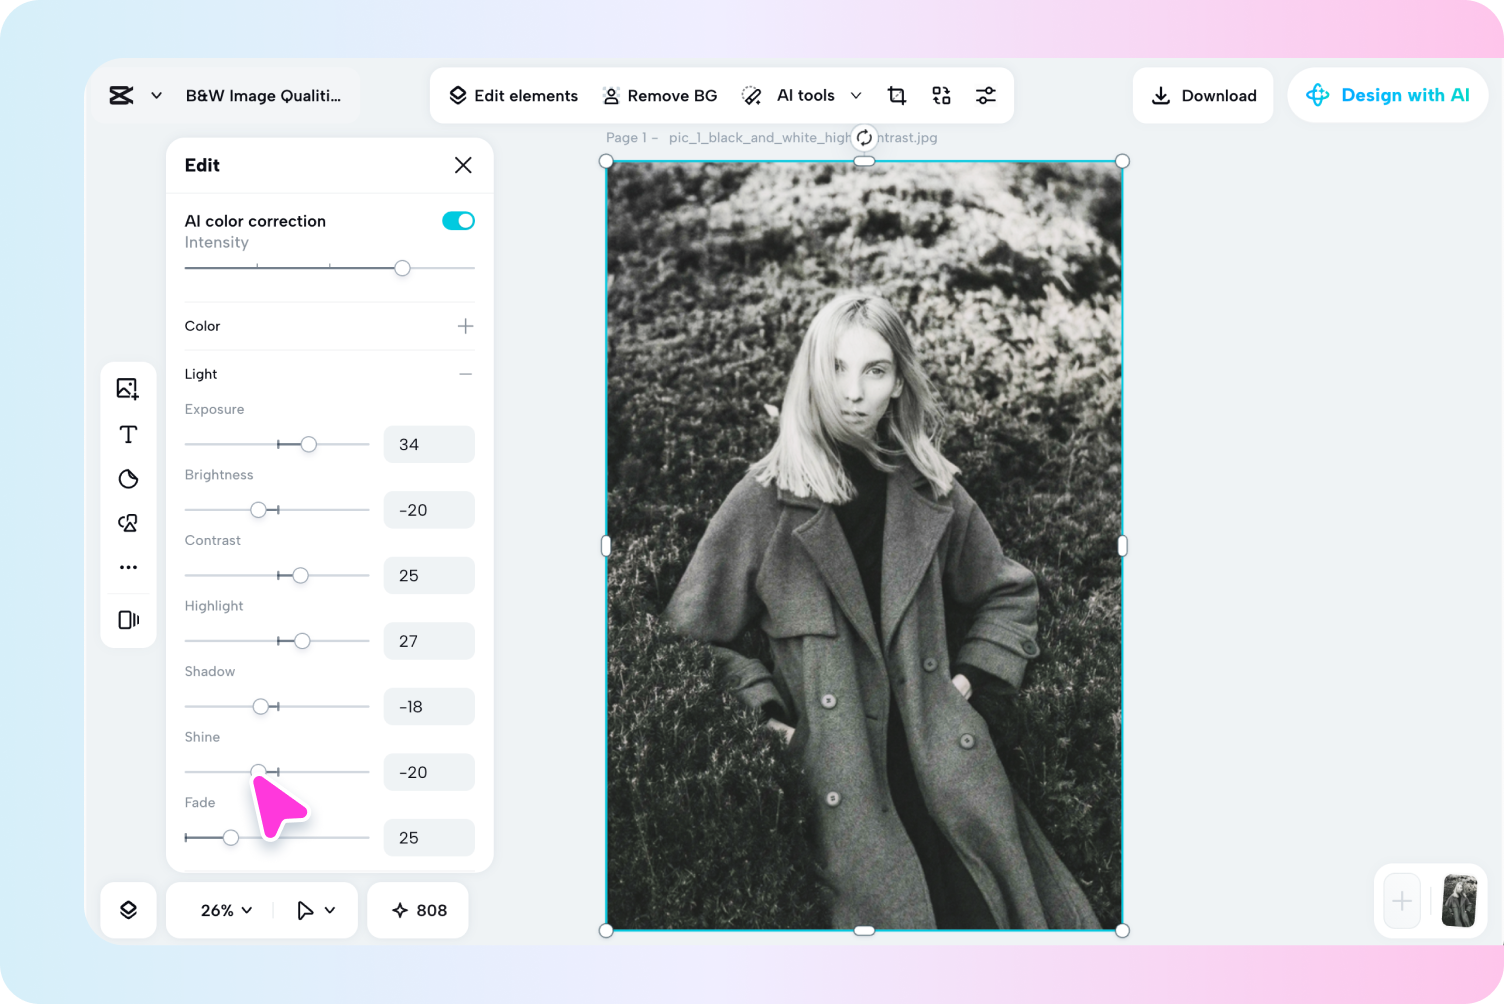Select the Edit elements menu item

click(x=513, y=95)
